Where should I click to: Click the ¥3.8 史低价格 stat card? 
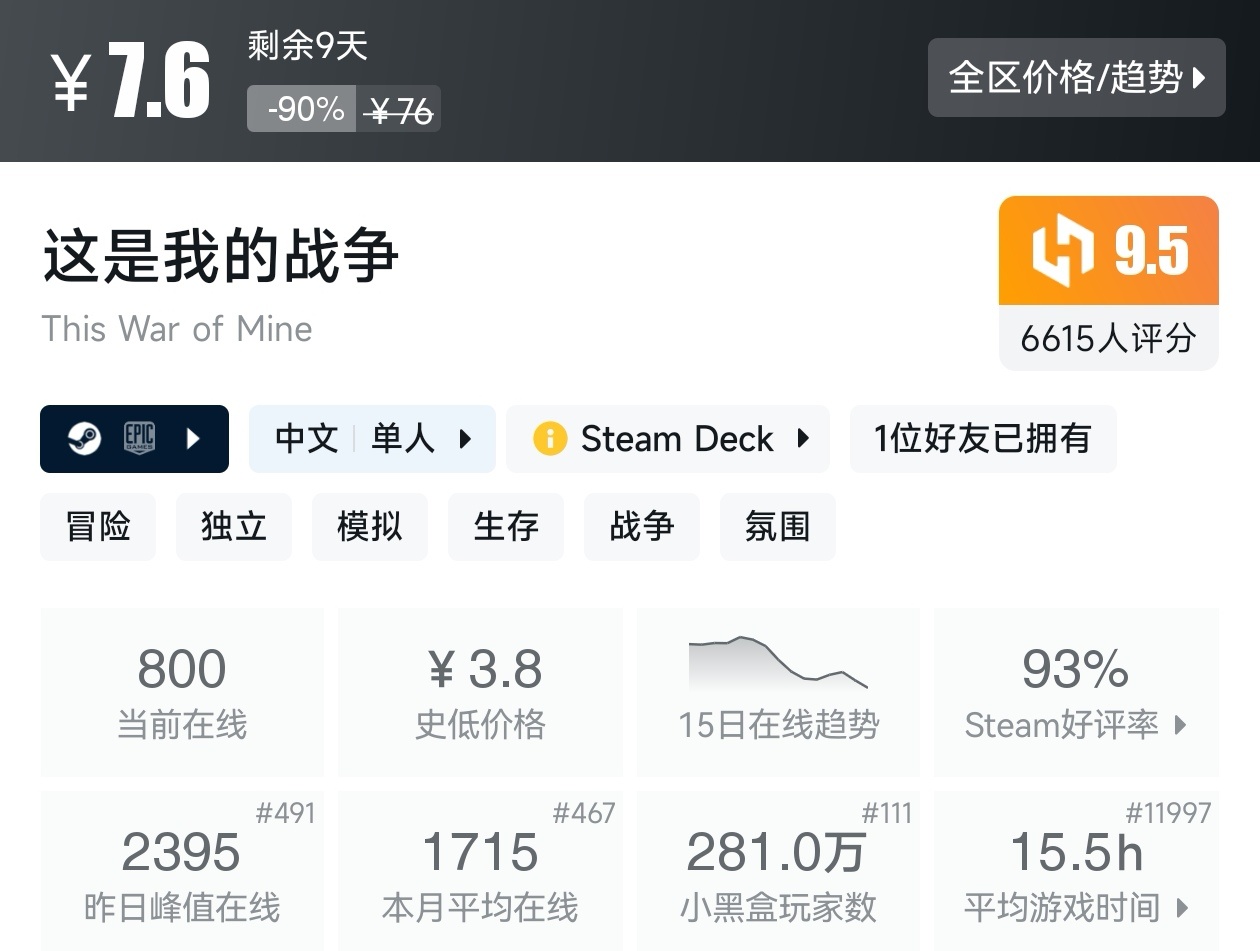(x=480, y=692)
